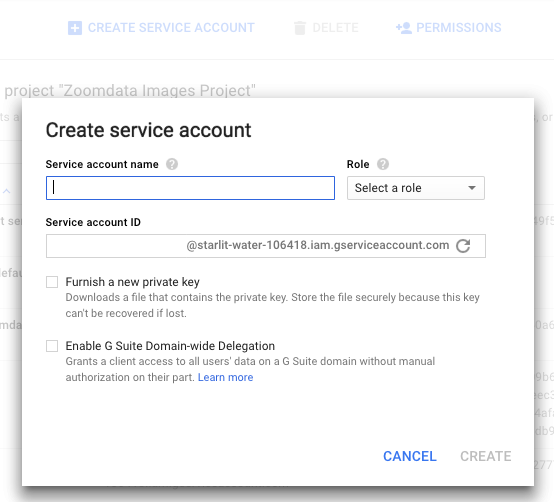This screenshot has width=554, height=502.
Task: Enable Furnish a new private key checkbox
Action: click(x=52, y=282)
